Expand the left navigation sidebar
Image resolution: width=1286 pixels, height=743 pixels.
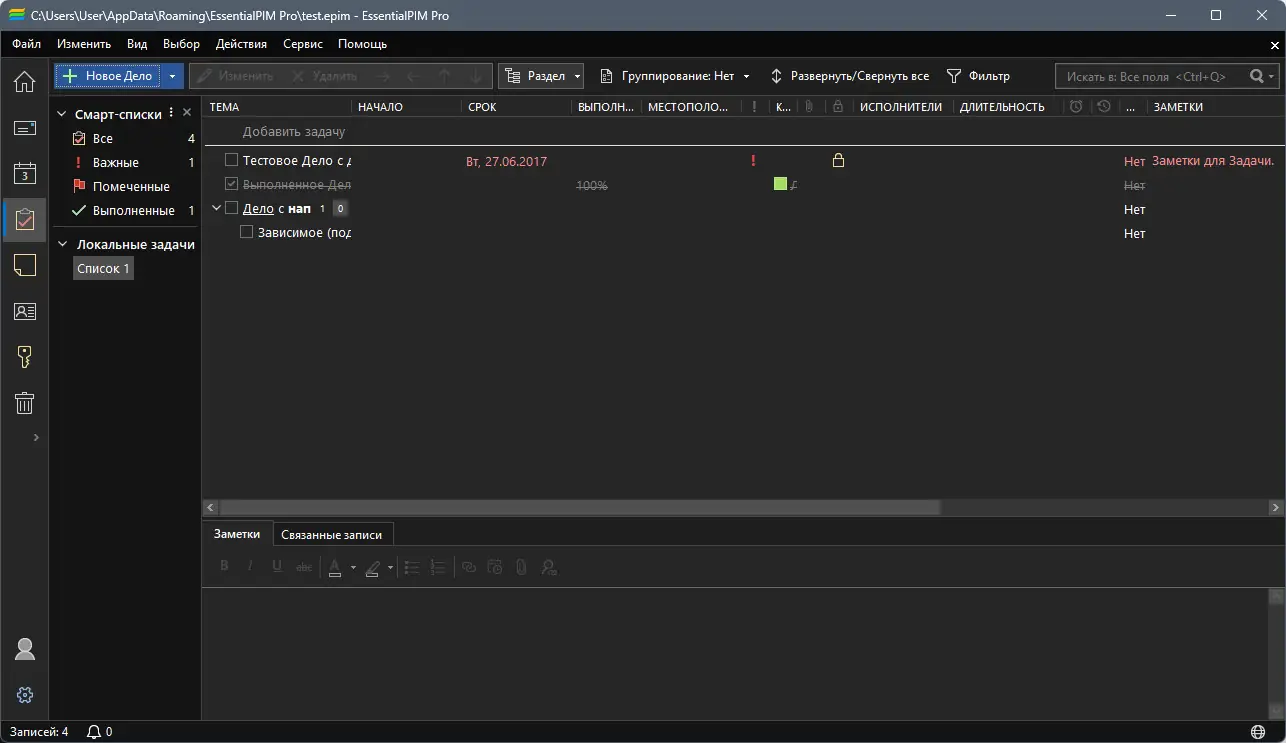tap(36, 437)
